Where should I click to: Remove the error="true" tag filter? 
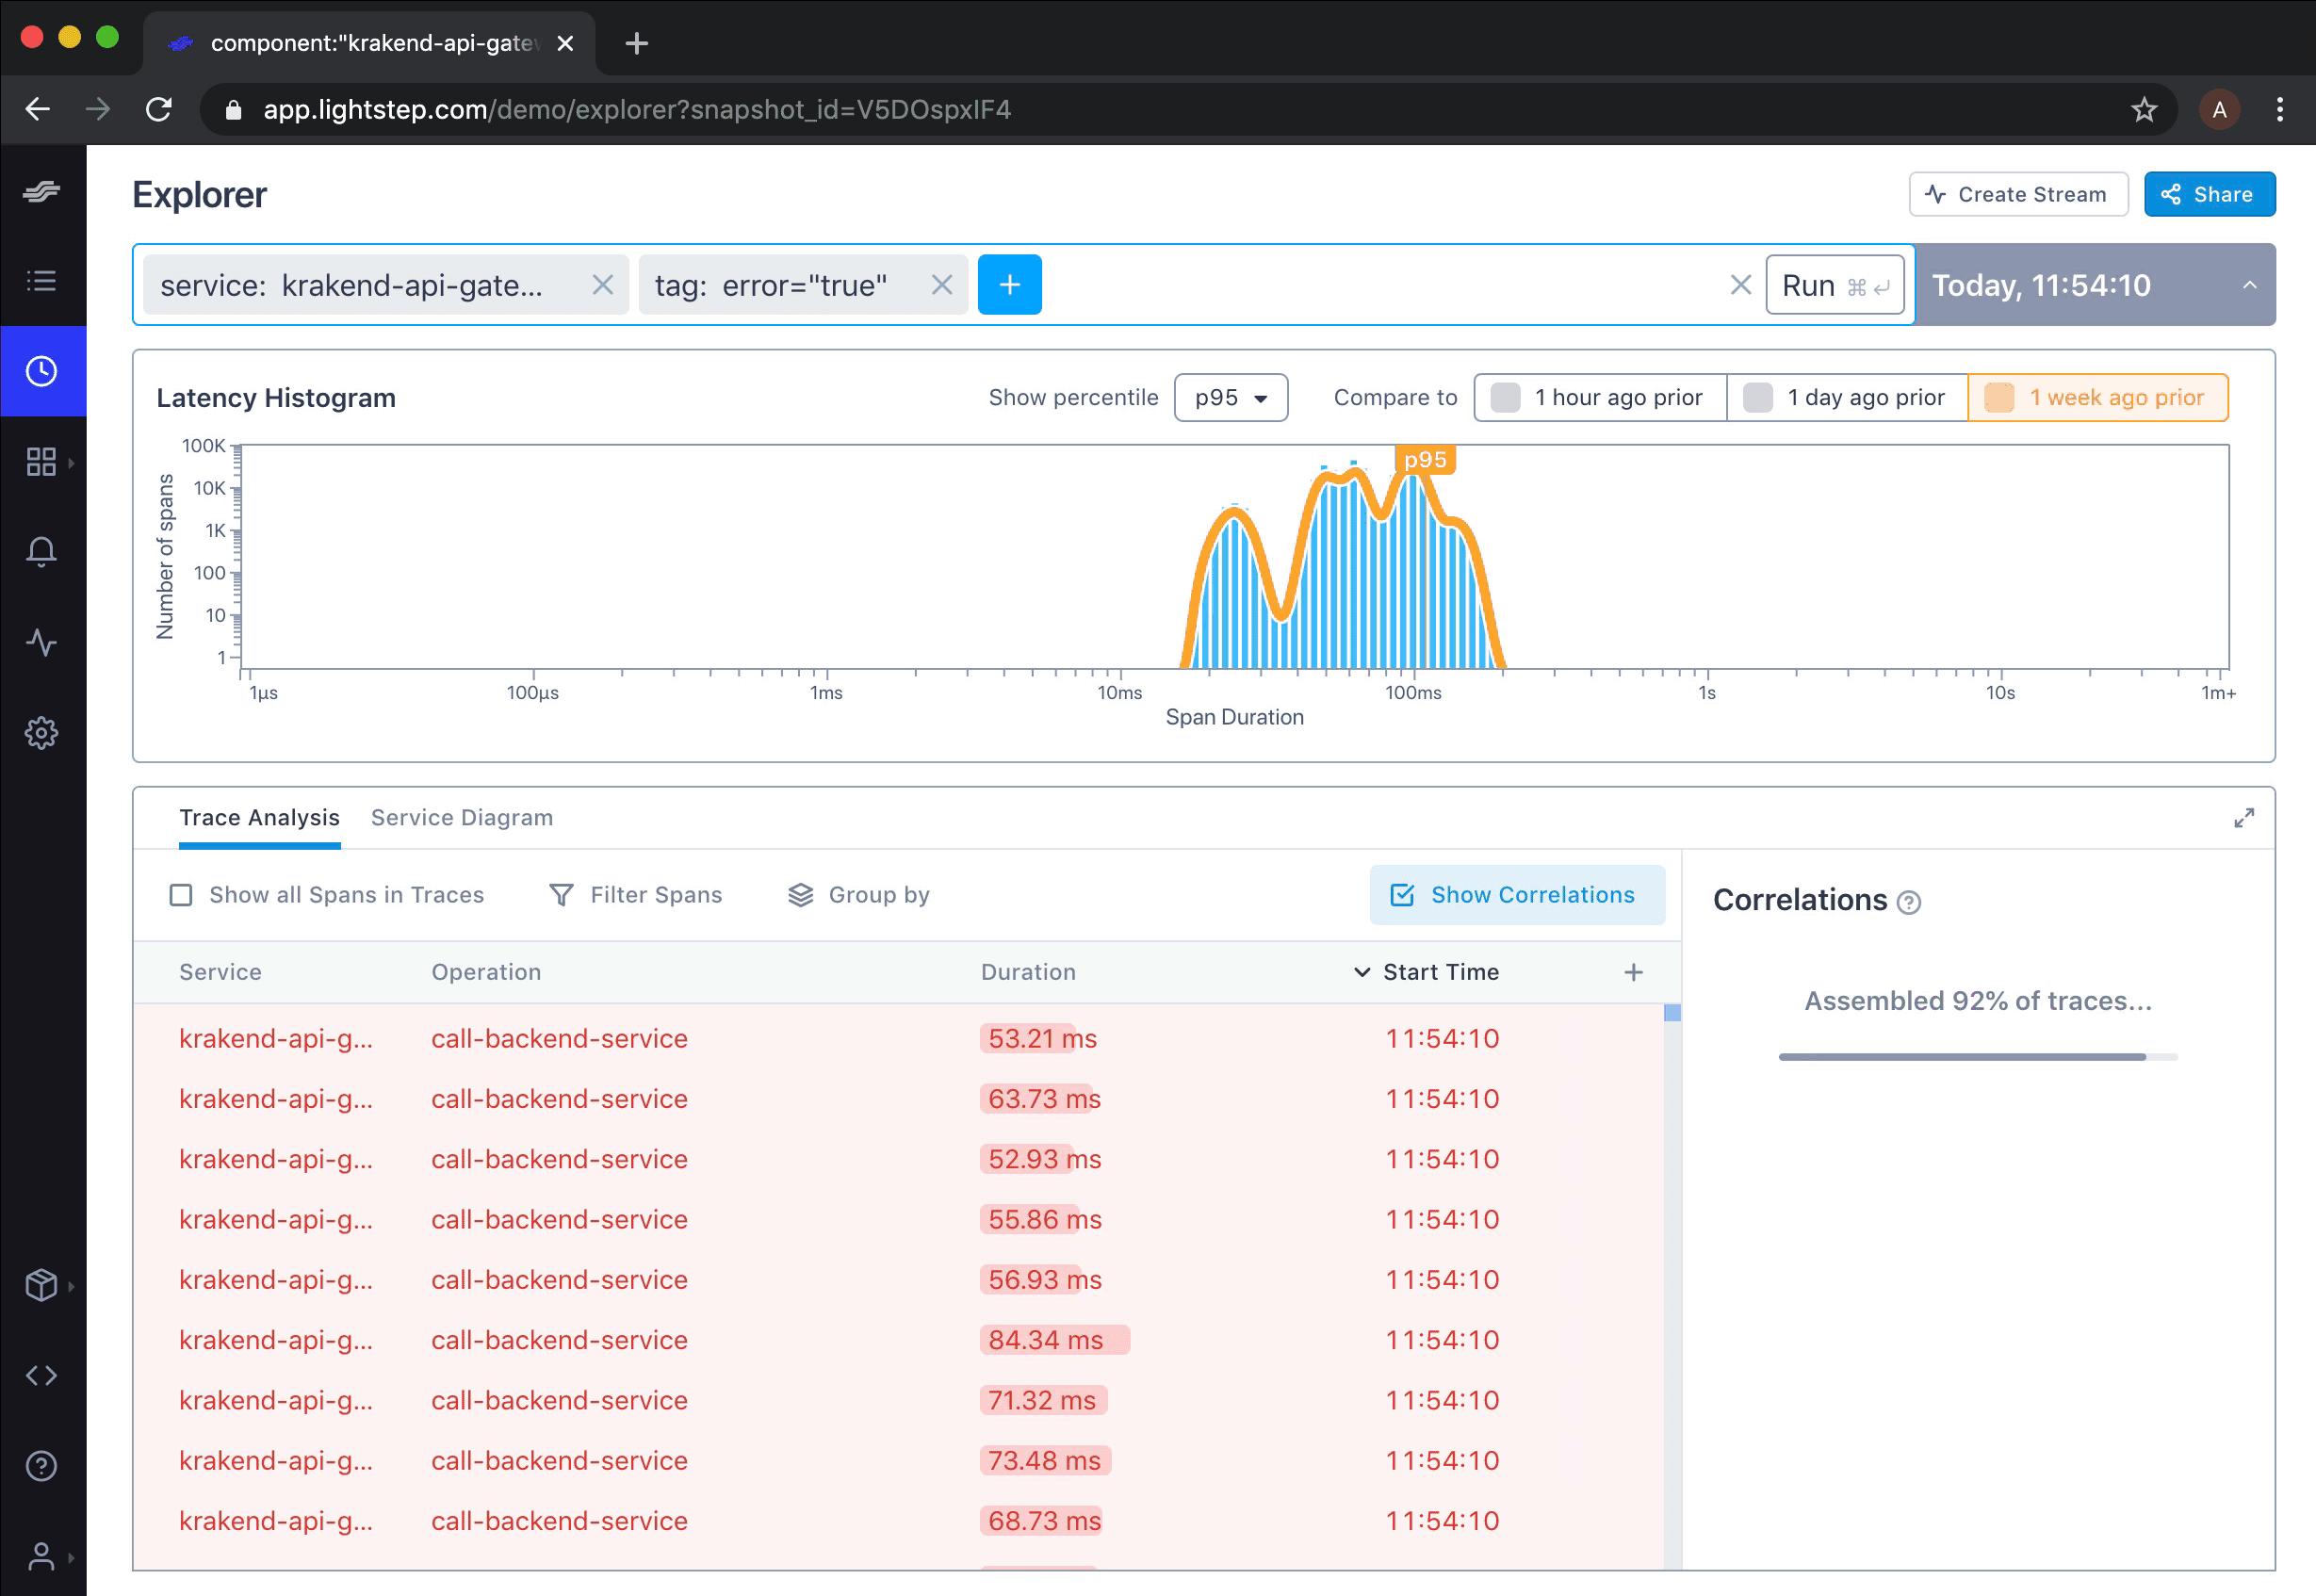941,285
